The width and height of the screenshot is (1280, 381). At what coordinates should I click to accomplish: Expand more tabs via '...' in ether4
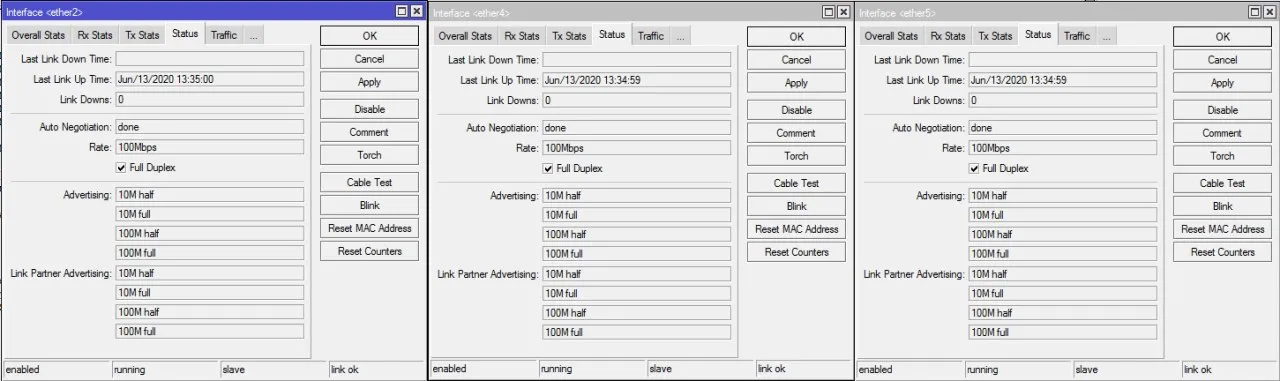[680, 36]
